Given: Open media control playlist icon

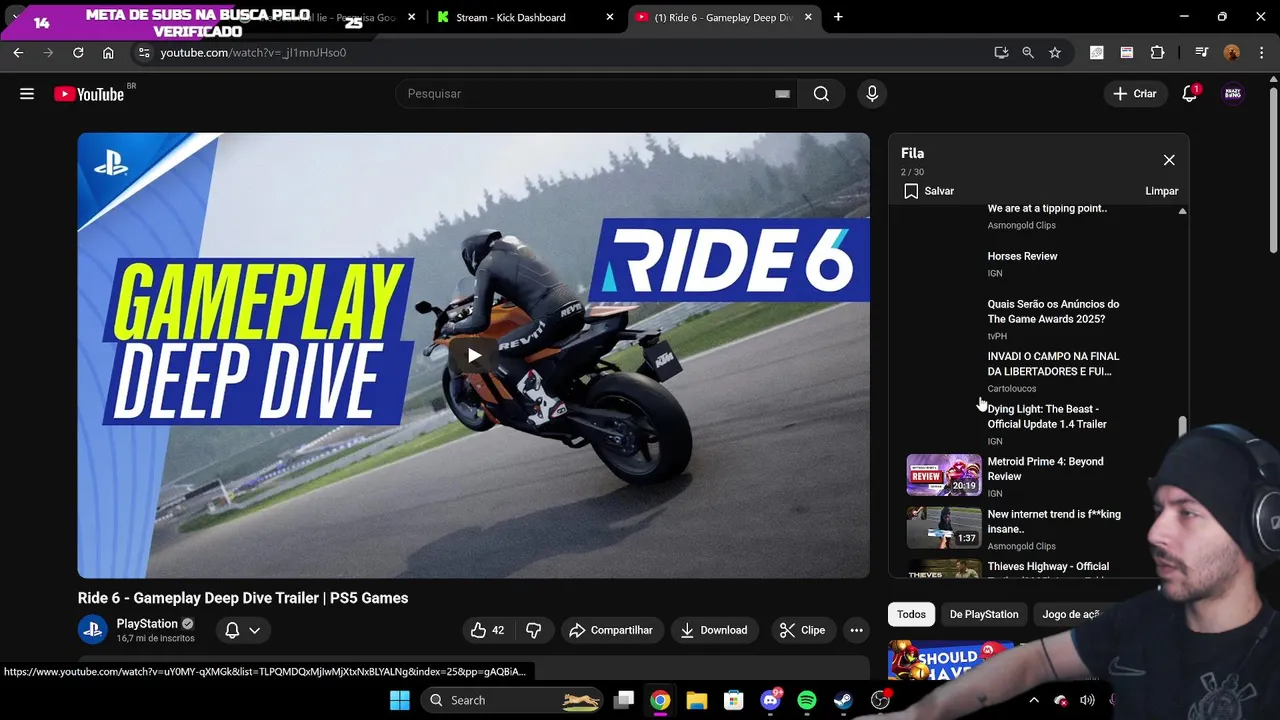Looking at the screenshot, I should point(1202,53).
